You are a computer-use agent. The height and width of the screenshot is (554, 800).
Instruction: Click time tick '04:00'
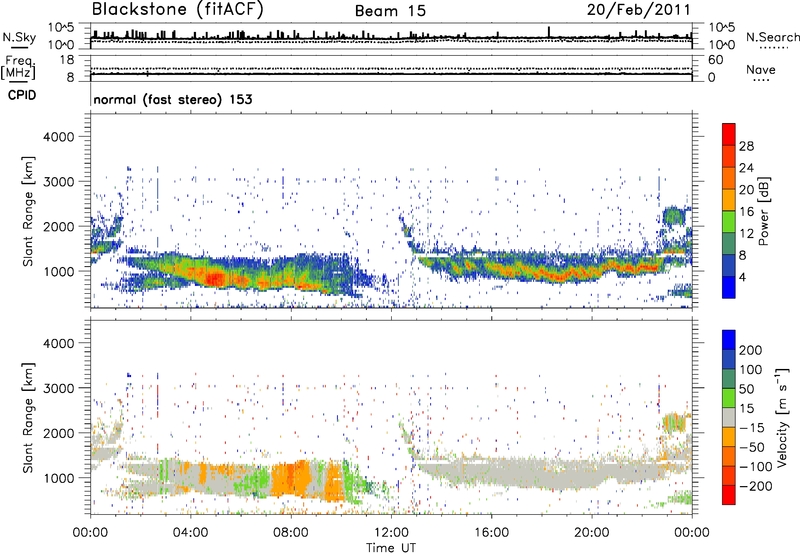190,533
